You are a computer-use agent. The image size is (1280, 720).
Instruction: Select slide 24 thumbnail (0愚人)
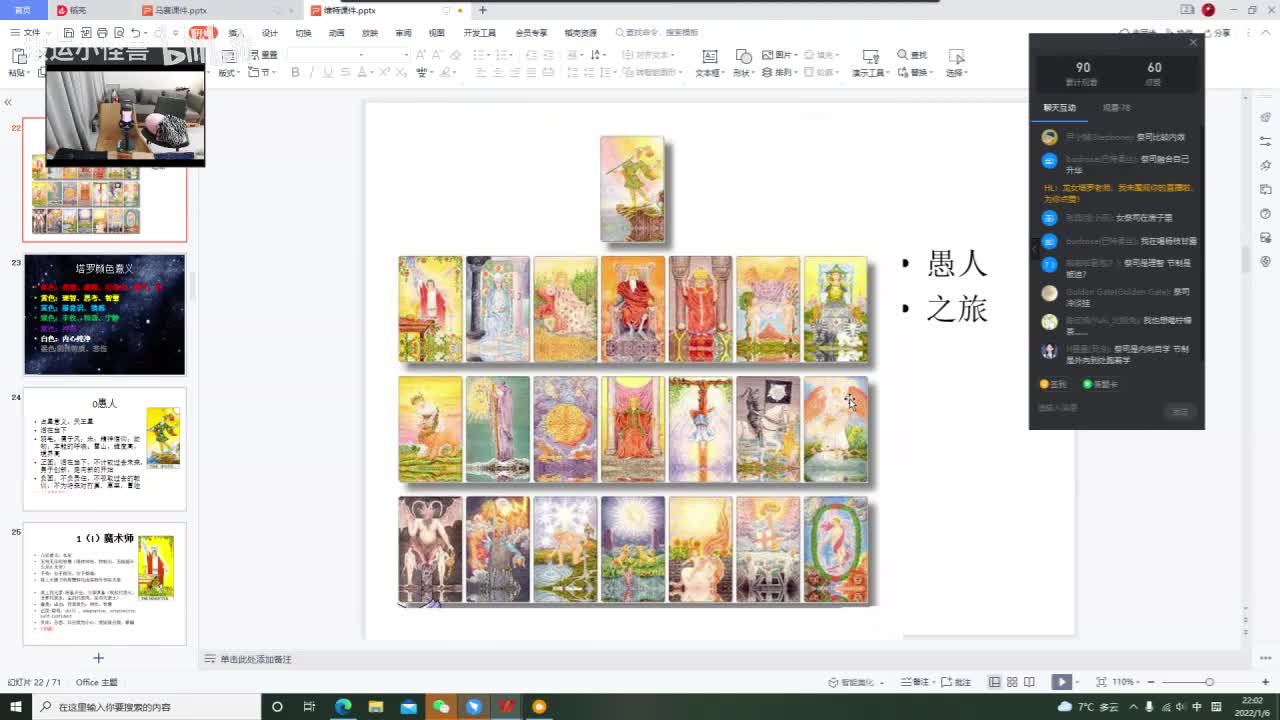click(105, 449)
